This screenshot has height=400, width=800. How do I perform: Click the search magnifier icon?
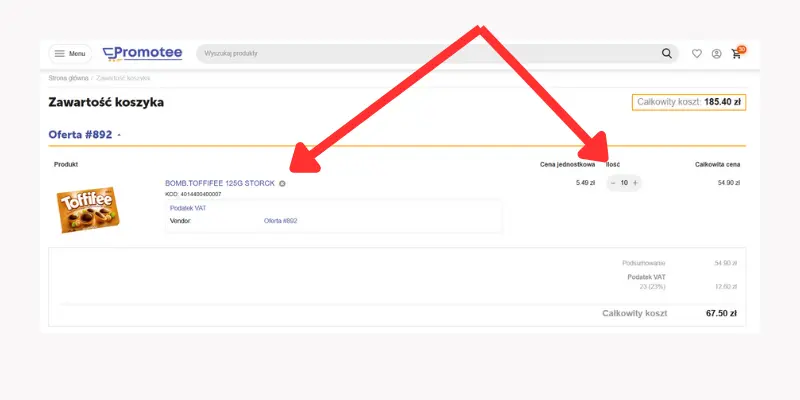(667, 54)
